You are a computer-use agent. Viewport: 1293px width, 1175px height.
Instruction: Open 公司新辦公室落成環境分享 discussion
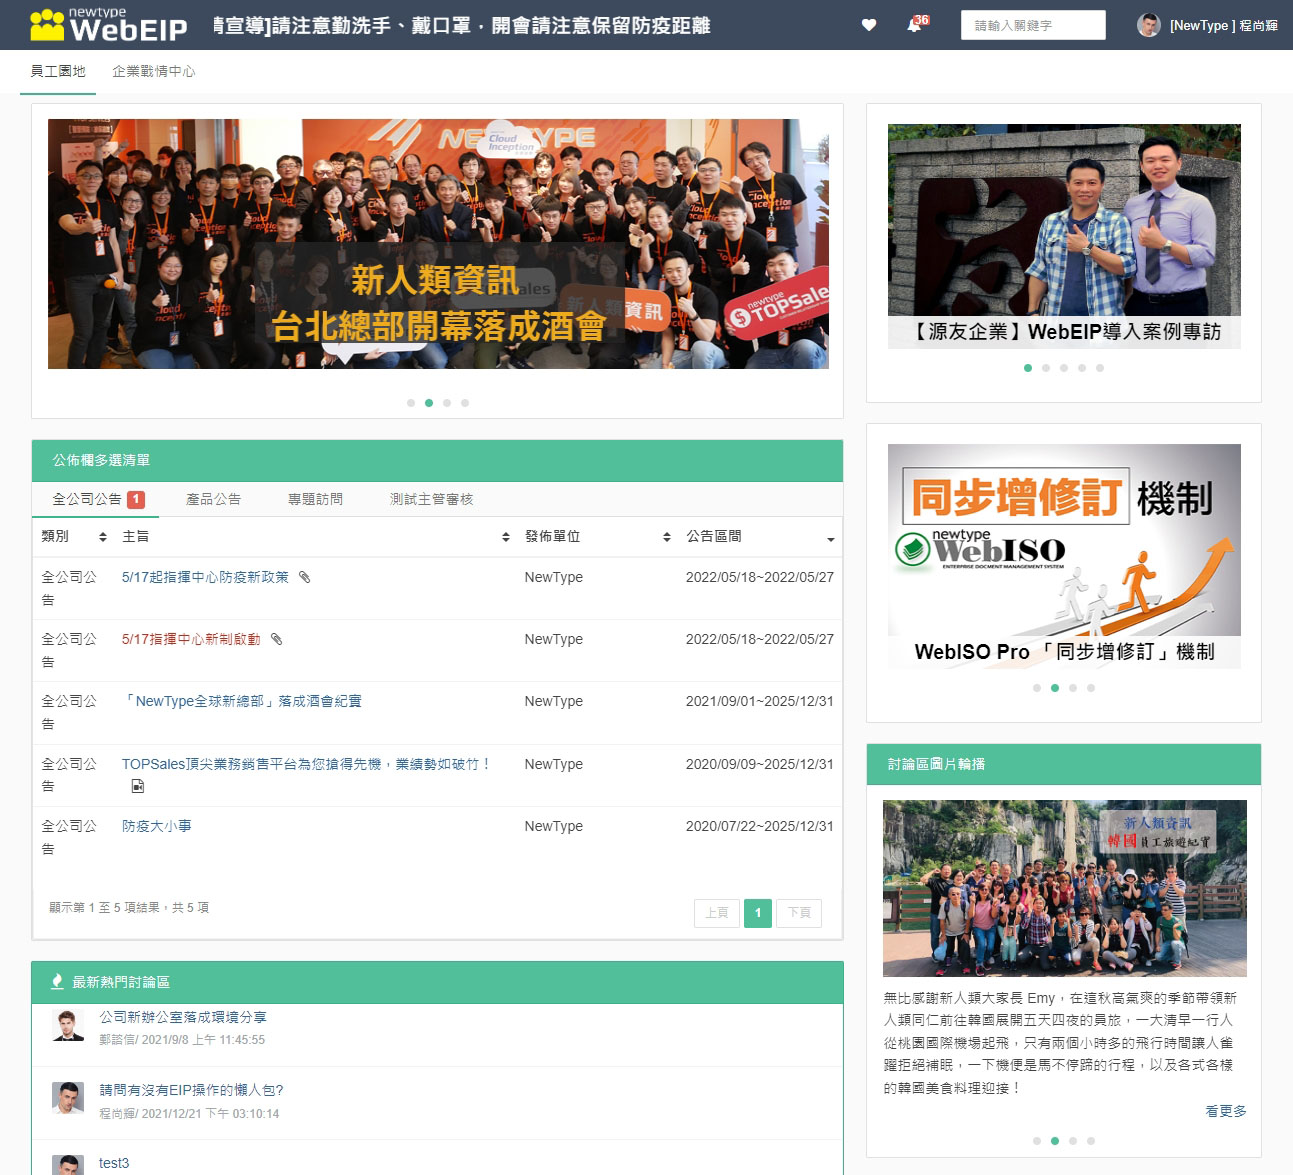point(183,1017)
